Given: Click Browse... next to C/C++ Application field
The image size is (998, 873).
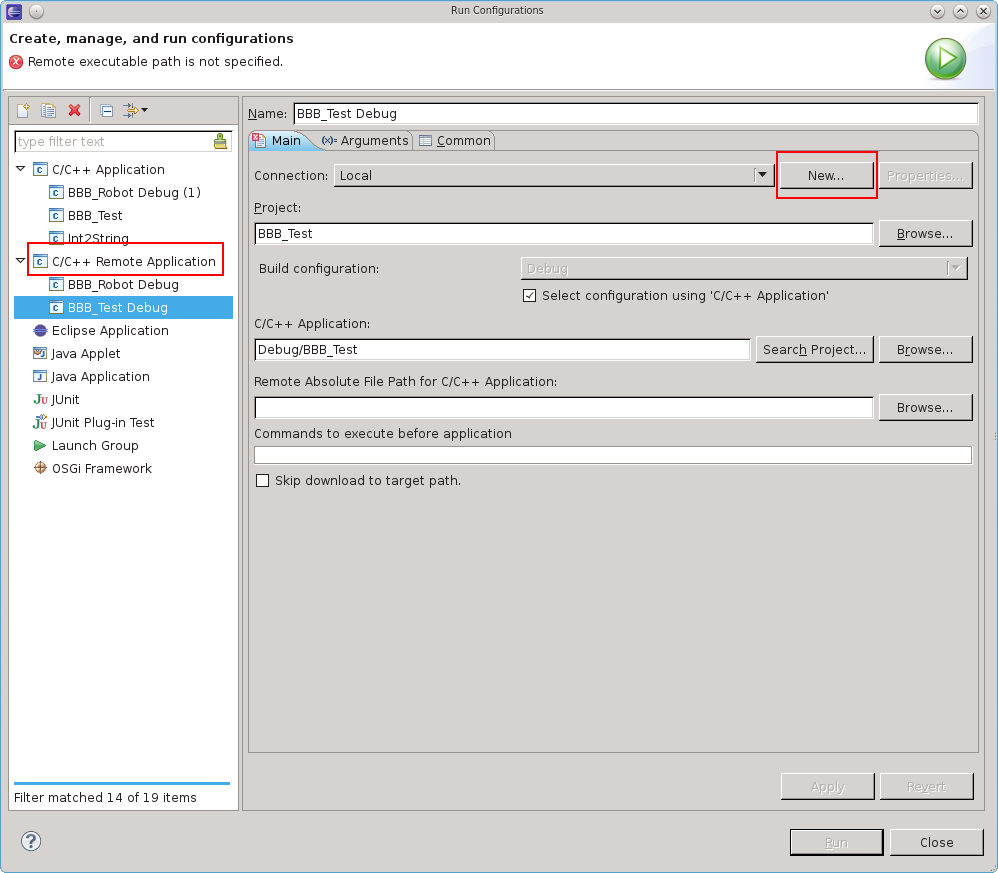Looking at the screenshot, I should point(925,349).
